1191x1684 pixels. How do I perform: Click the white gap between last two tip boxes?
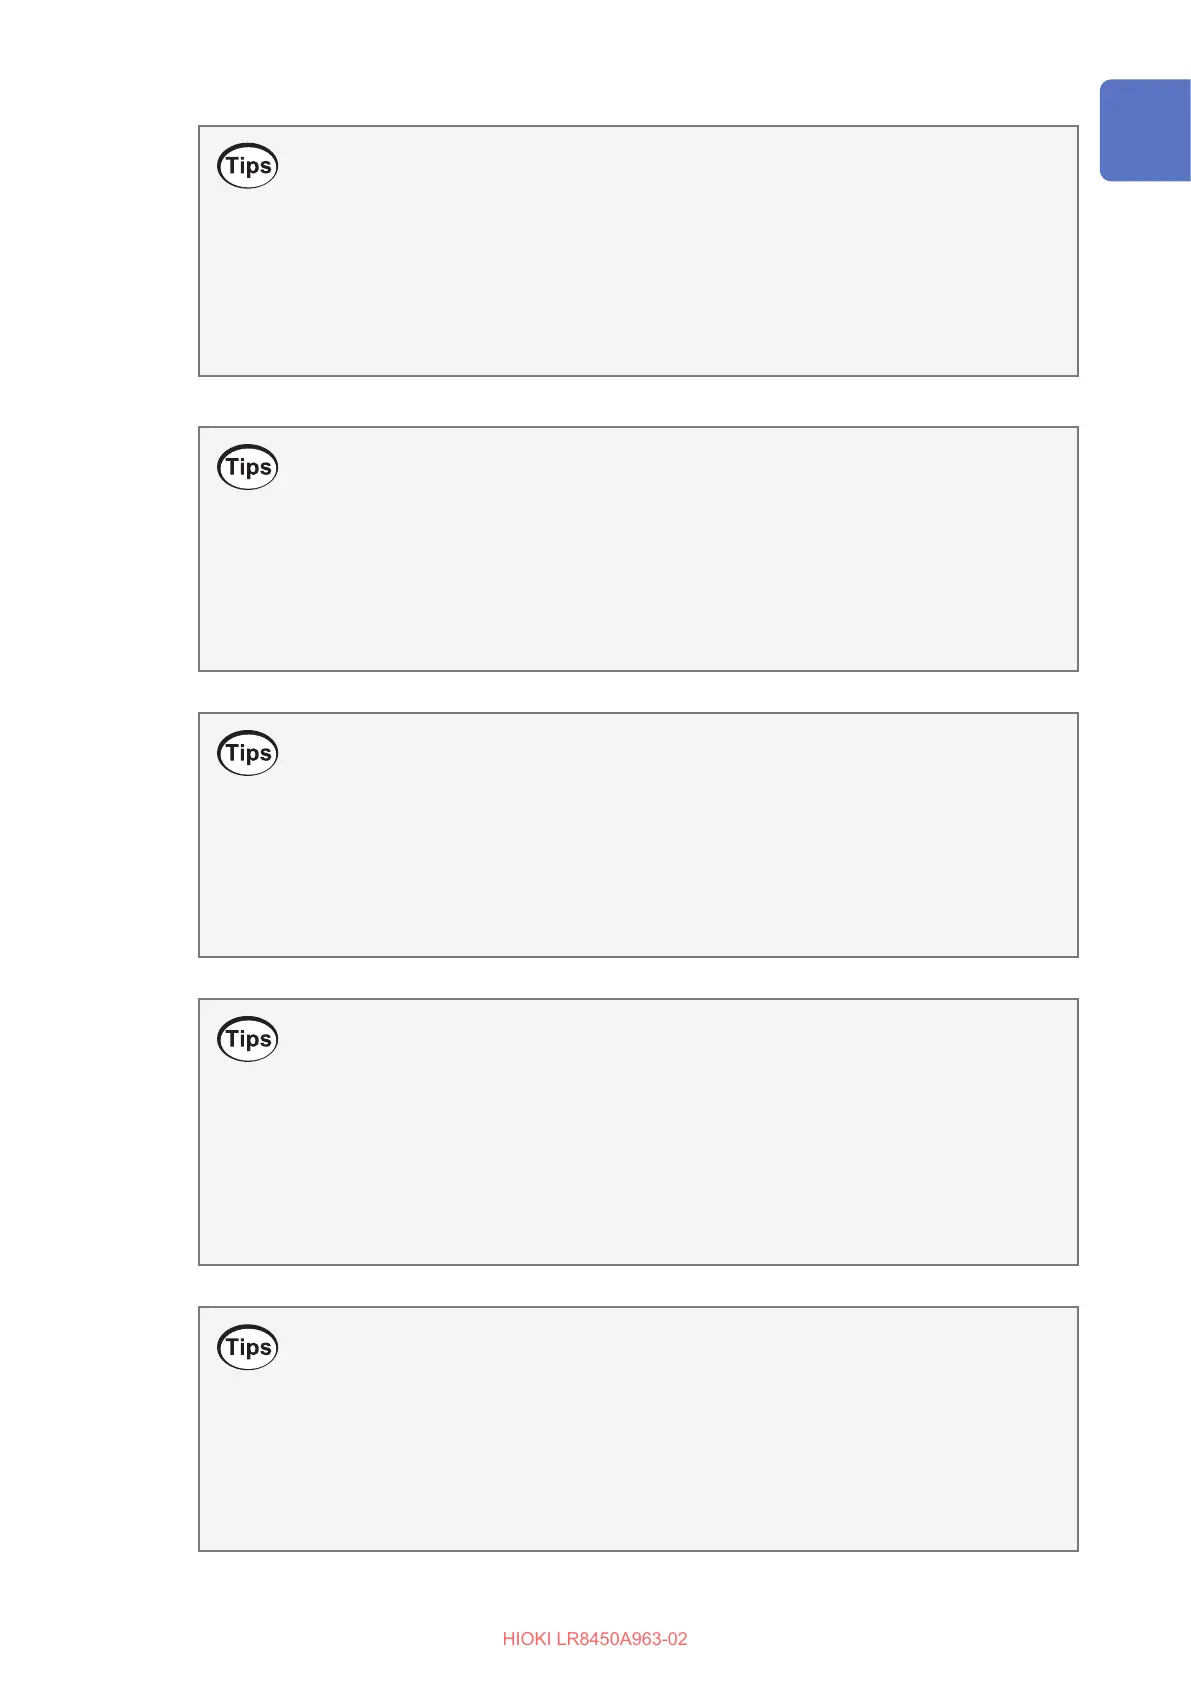[638, 1286]
